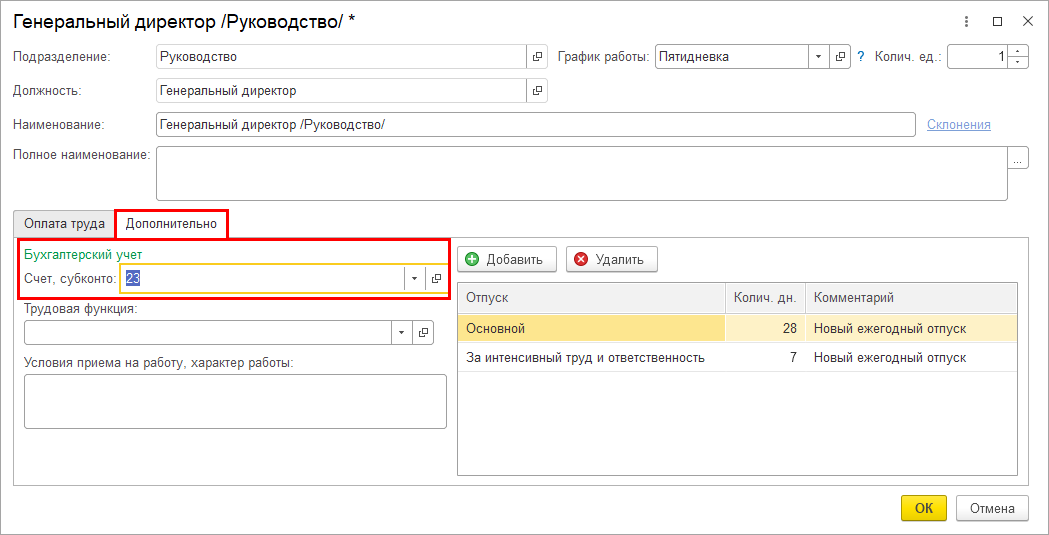Click the blue question mark help icon
This screenshot has width=1049, height=535.
(x=861, y=57)
